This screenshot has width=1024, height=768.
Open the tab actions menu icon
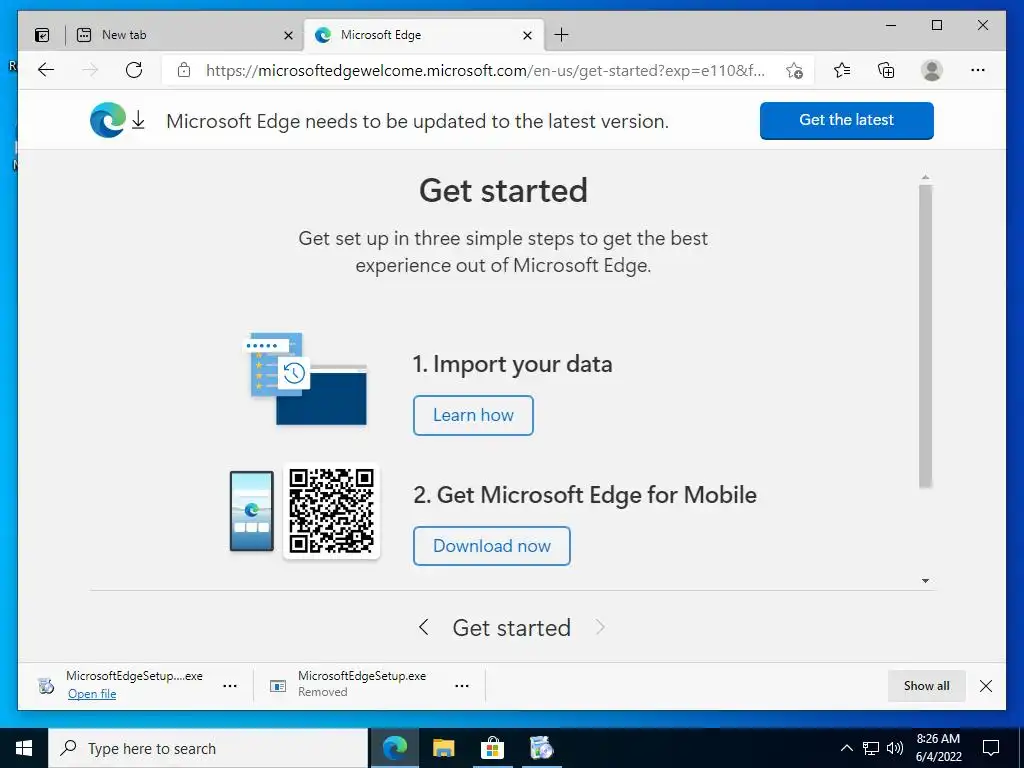[42, 35]
